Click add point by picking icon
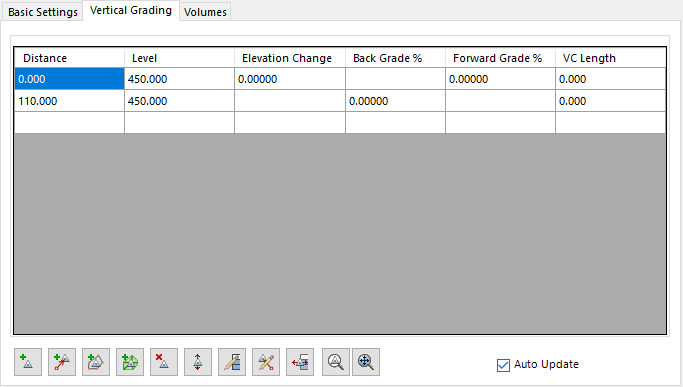 point(62,362)
